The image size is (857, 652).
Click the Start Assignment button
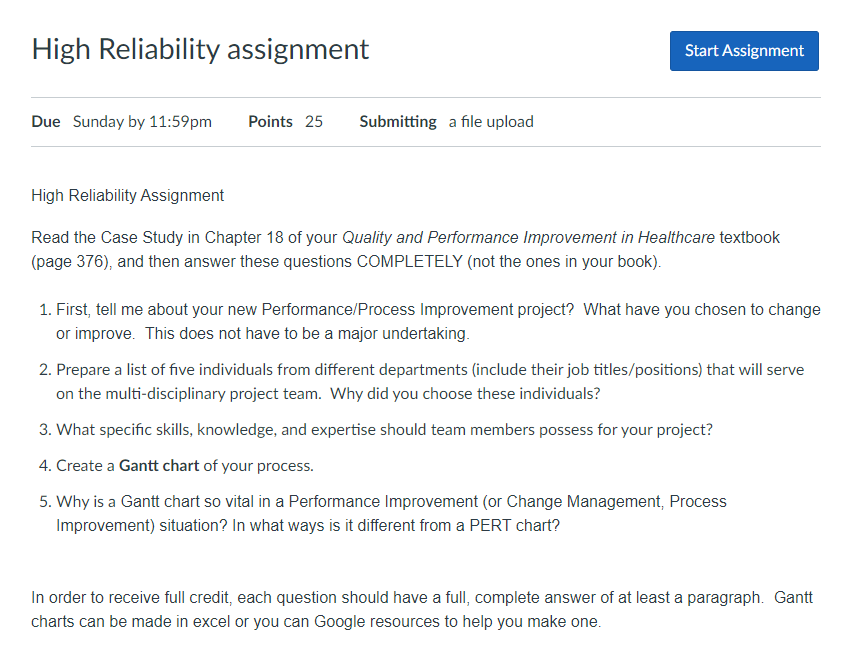pyautogui.click(x=744, y=50)
